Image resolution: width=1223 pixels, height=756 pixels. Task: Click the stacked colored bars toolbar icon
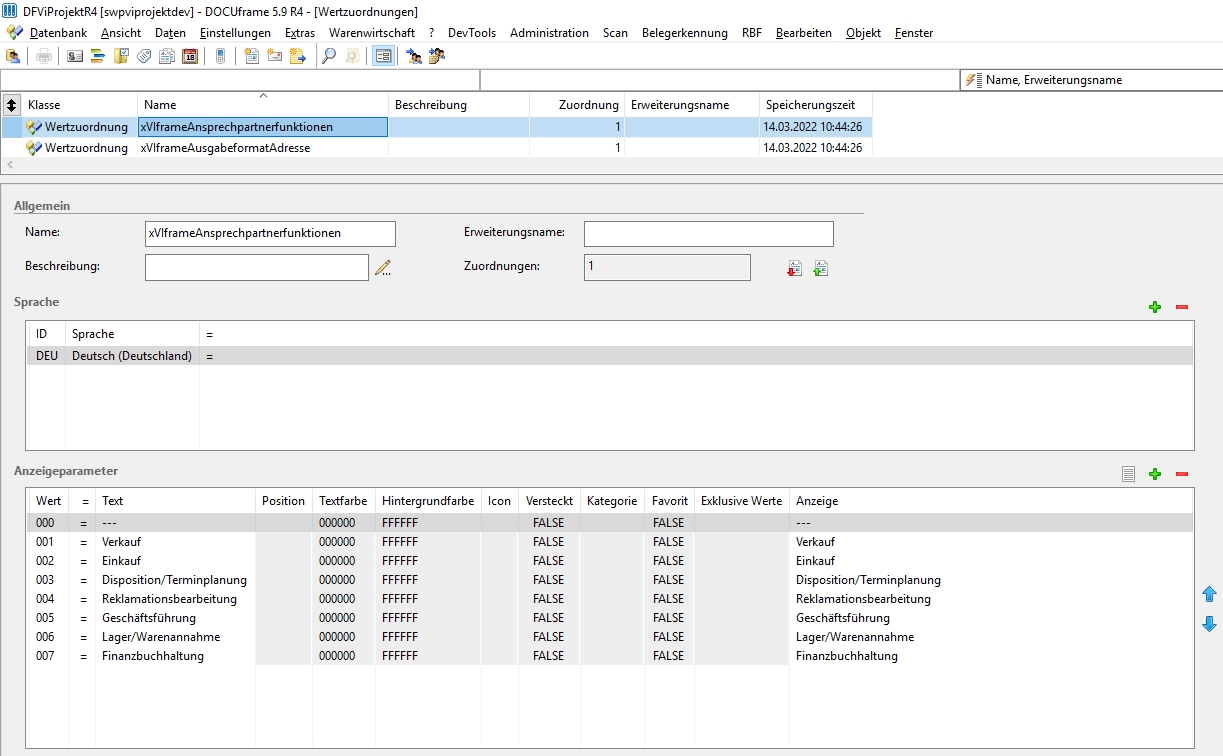pos(98,56)
